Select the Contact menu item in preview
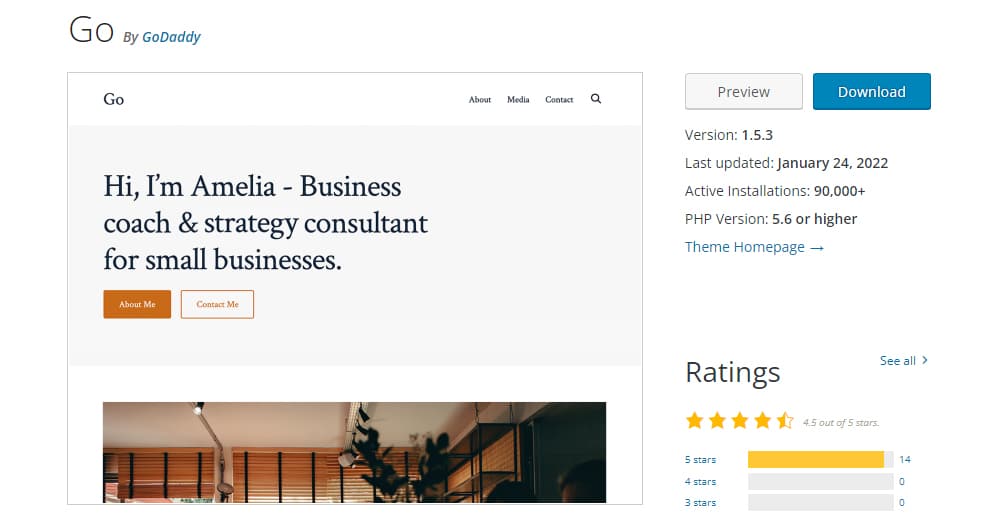Image resolution: width=1000 pixels, height=521 pixels. [x=559, y=100]
